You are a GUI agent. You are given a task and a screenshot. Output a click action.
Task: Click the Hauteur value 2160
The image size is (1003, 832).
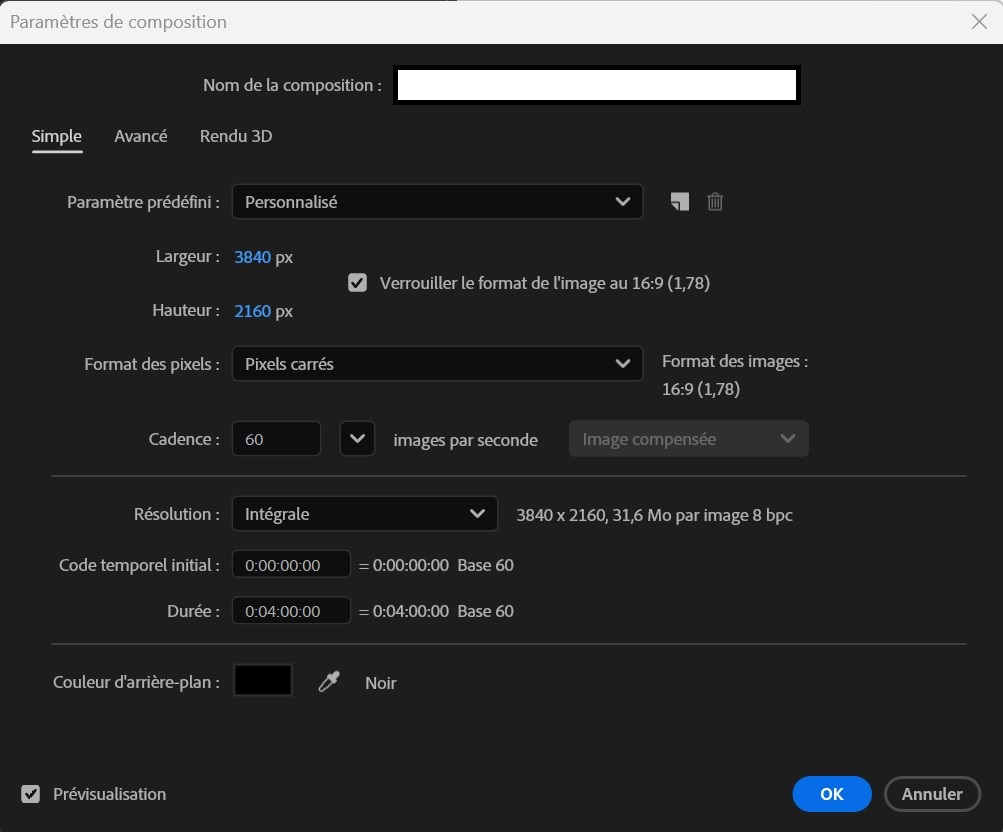coord(252,311)
